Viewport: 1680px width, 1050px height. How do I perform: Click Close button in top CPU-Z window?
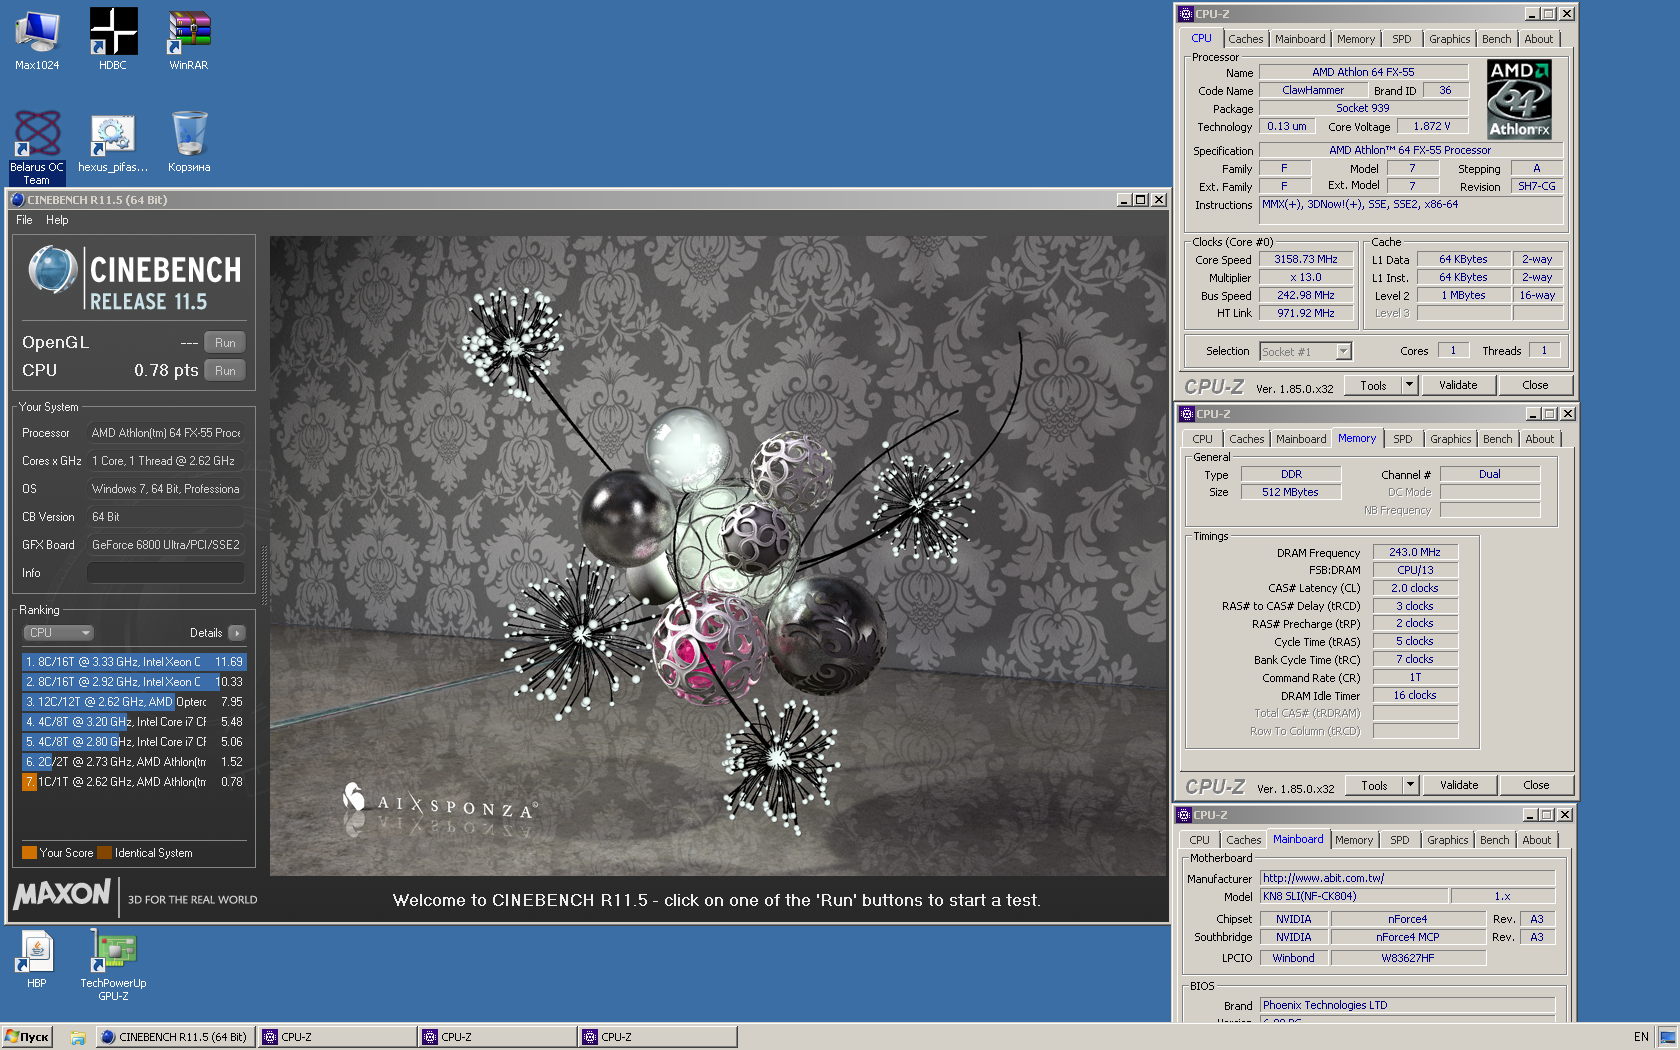click(1535, 385)
